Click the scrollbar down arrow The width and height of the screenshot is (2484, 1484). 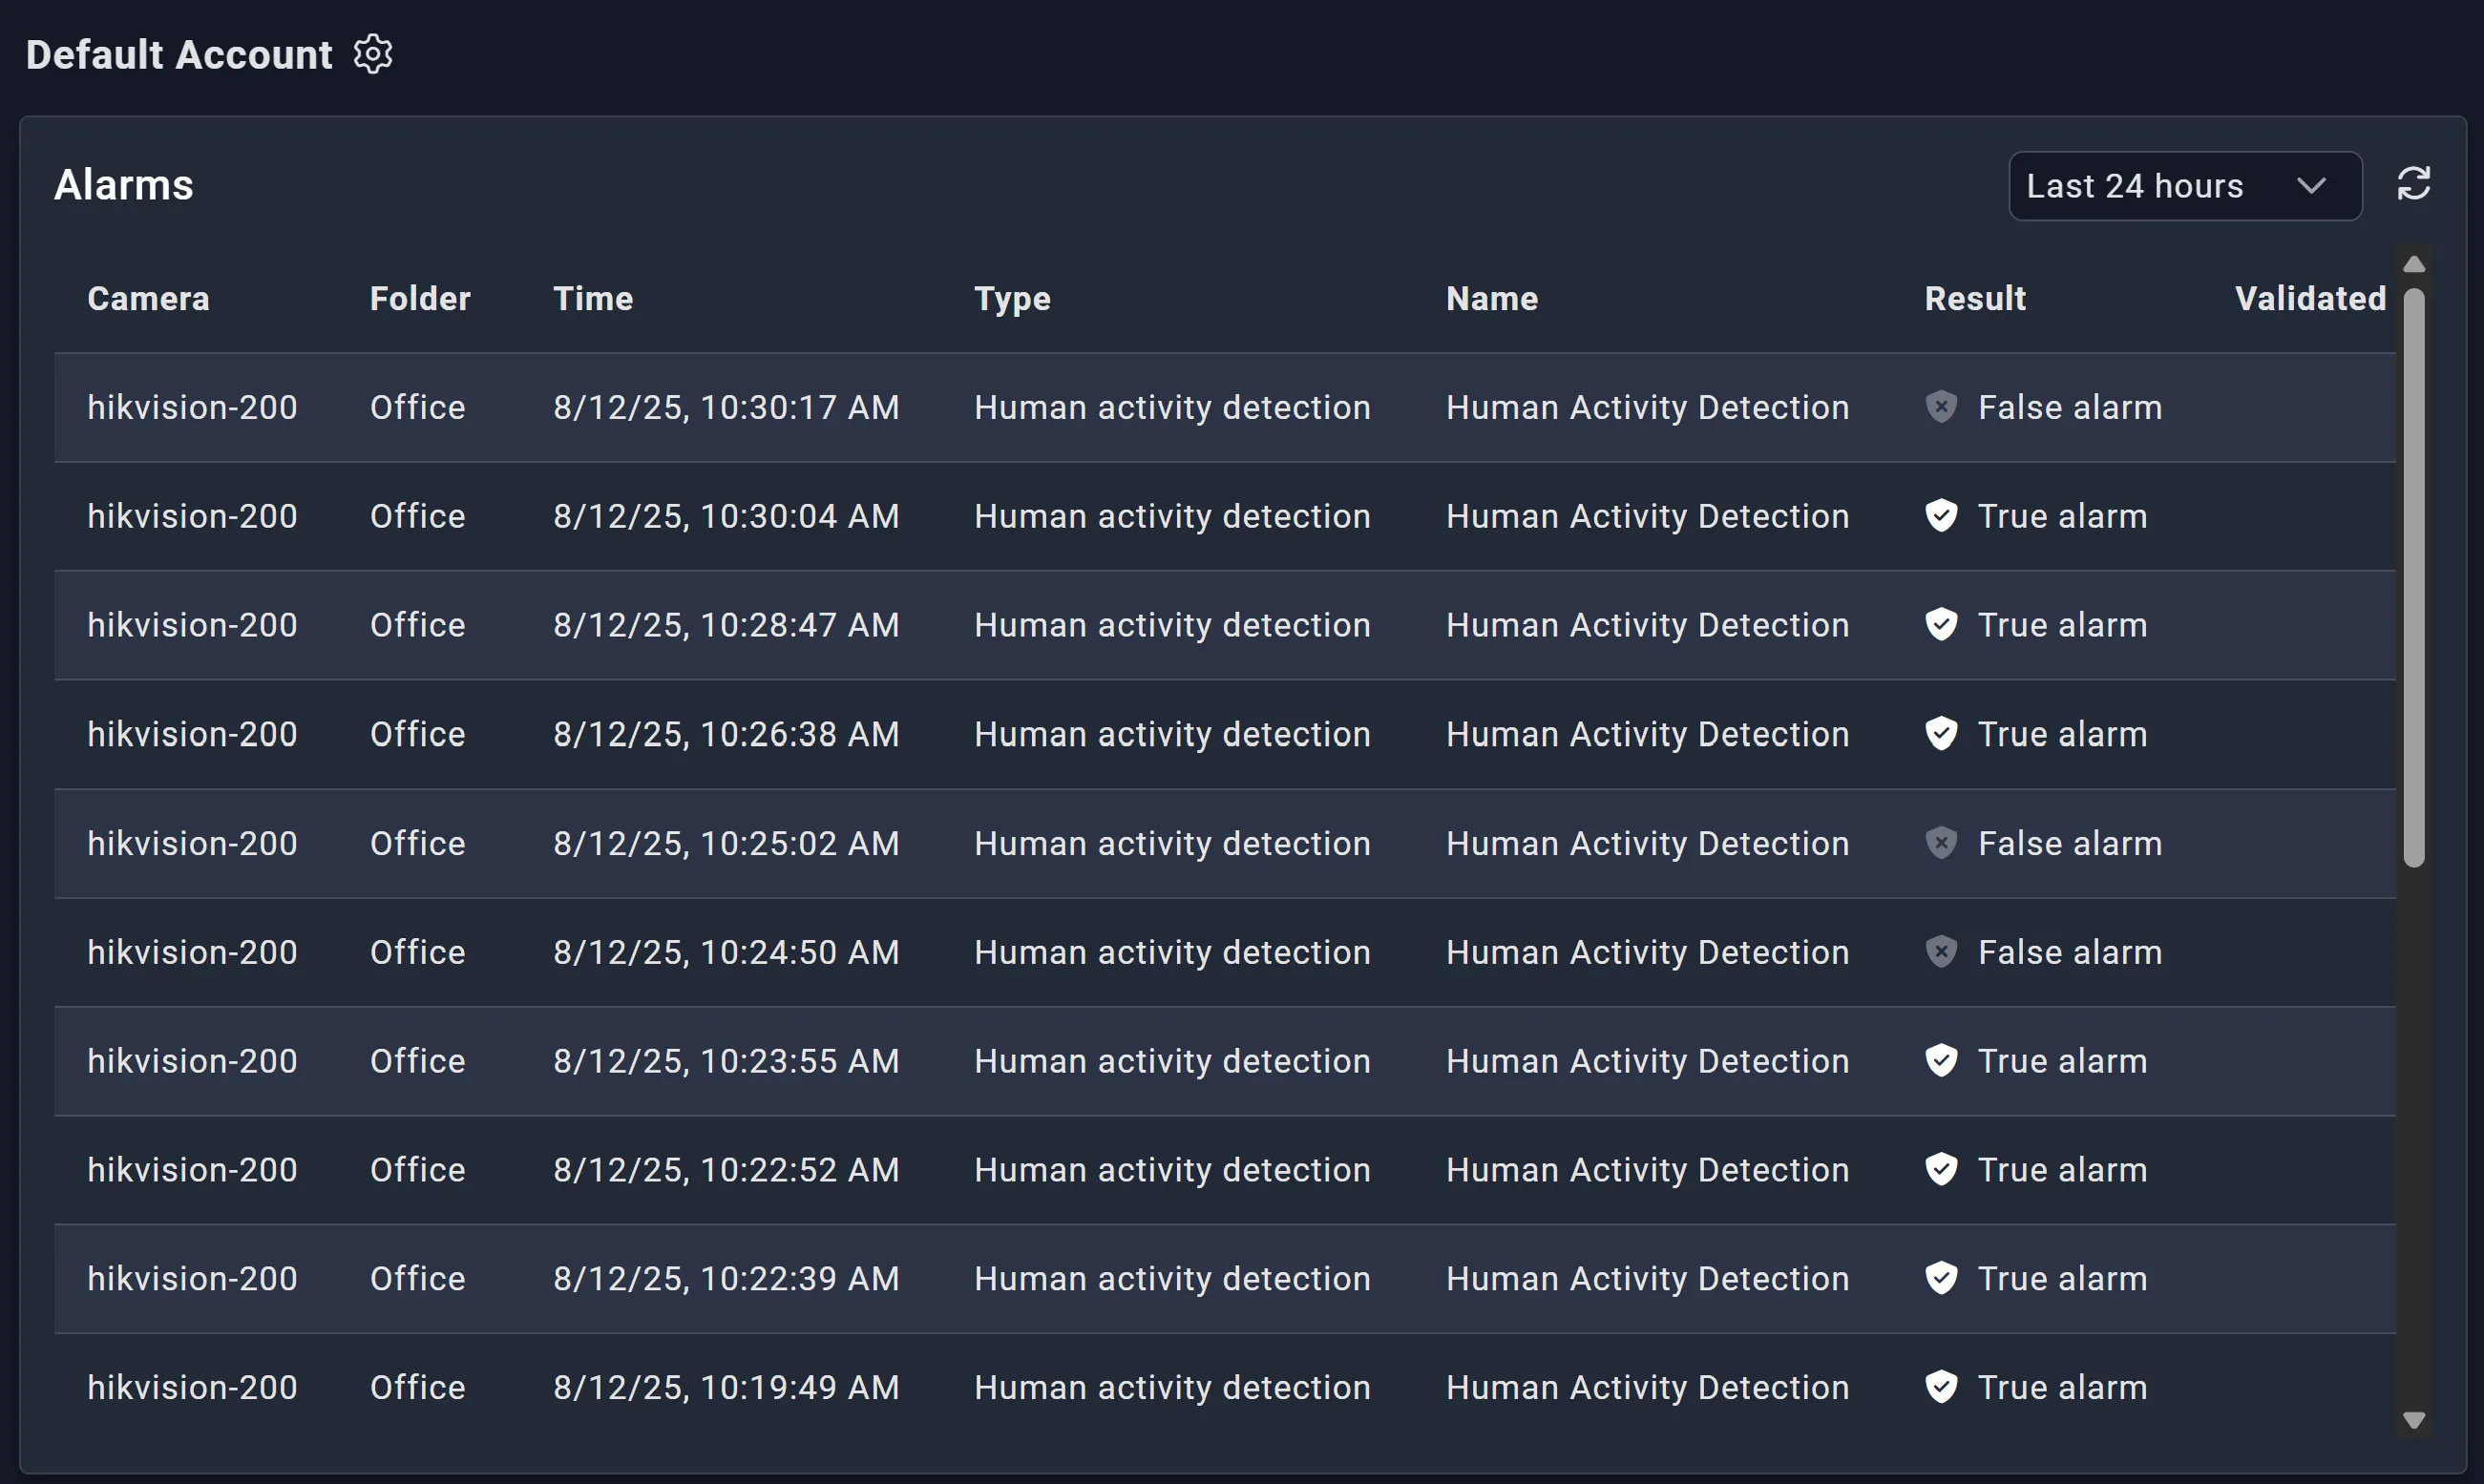pyautogui.click(x=2413, y=1420)
